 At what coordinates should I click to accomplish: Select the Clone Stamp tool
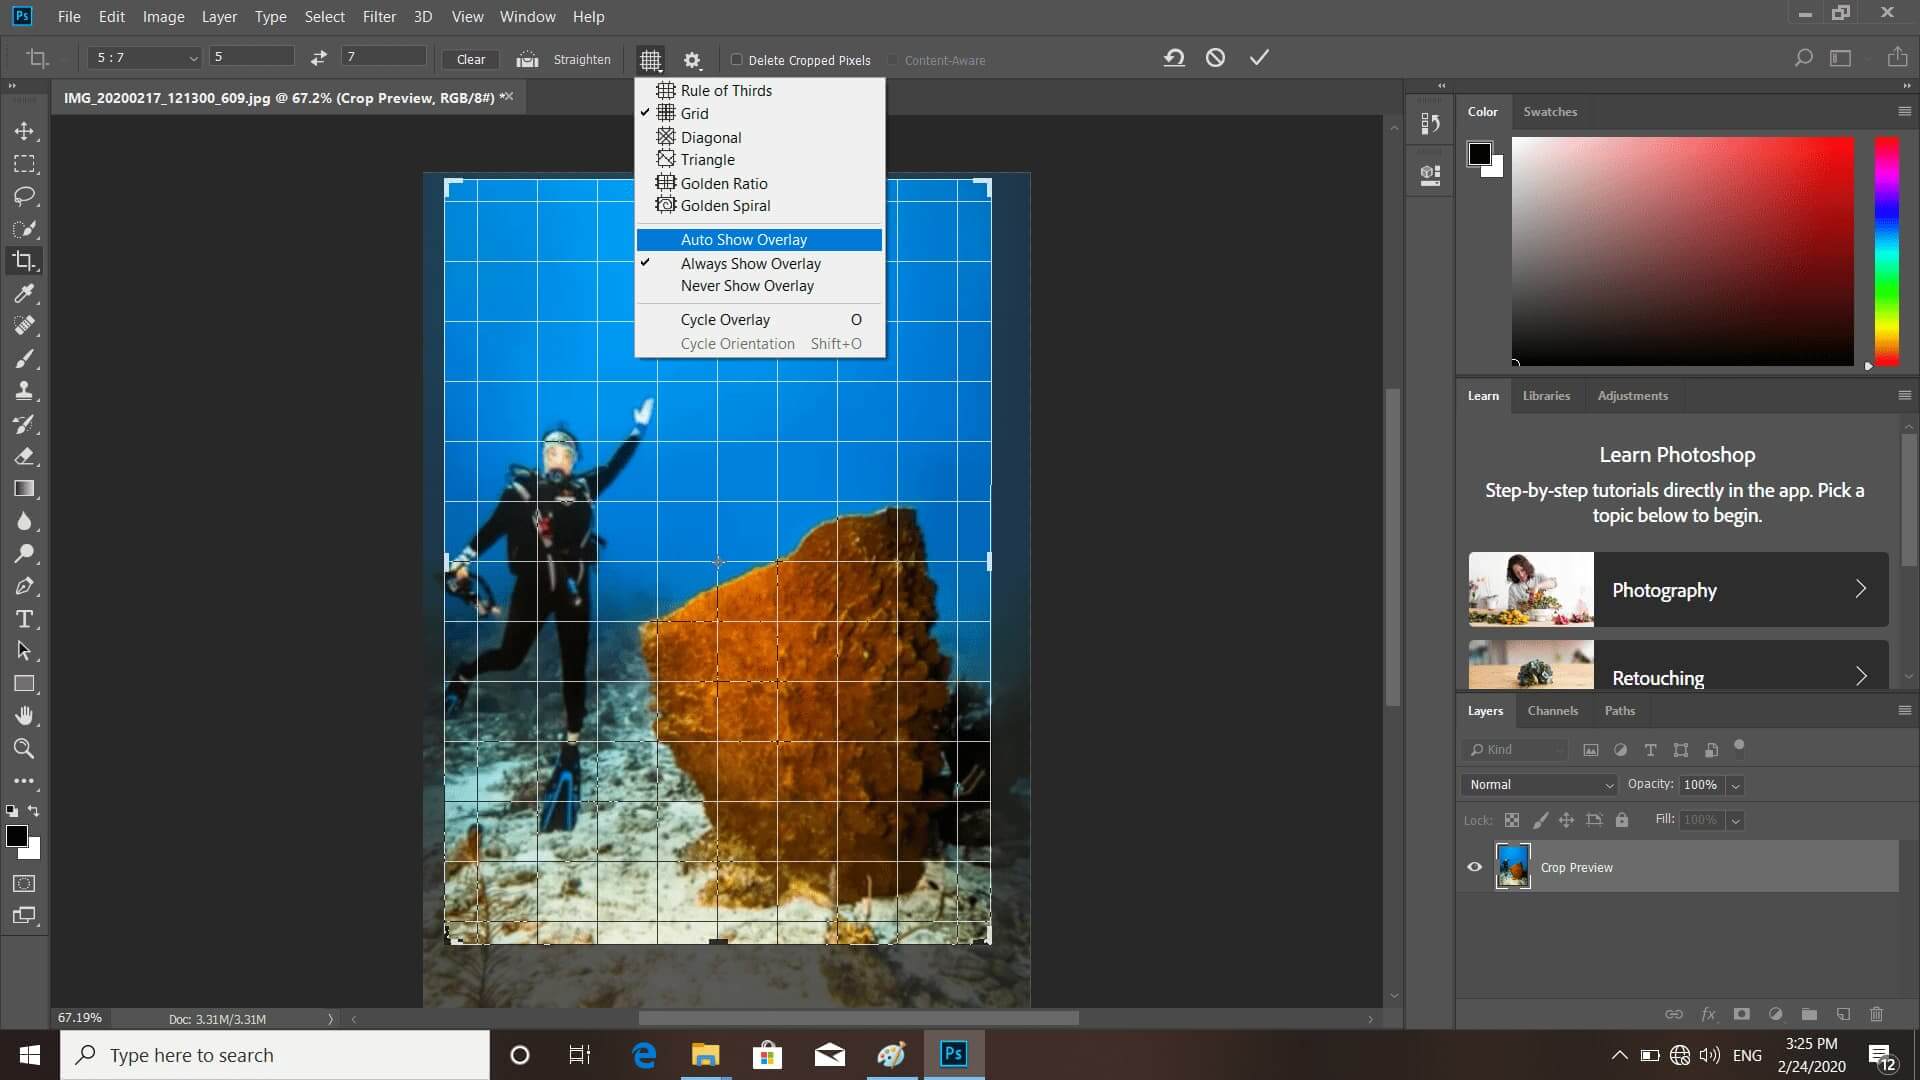coord(24,391)
